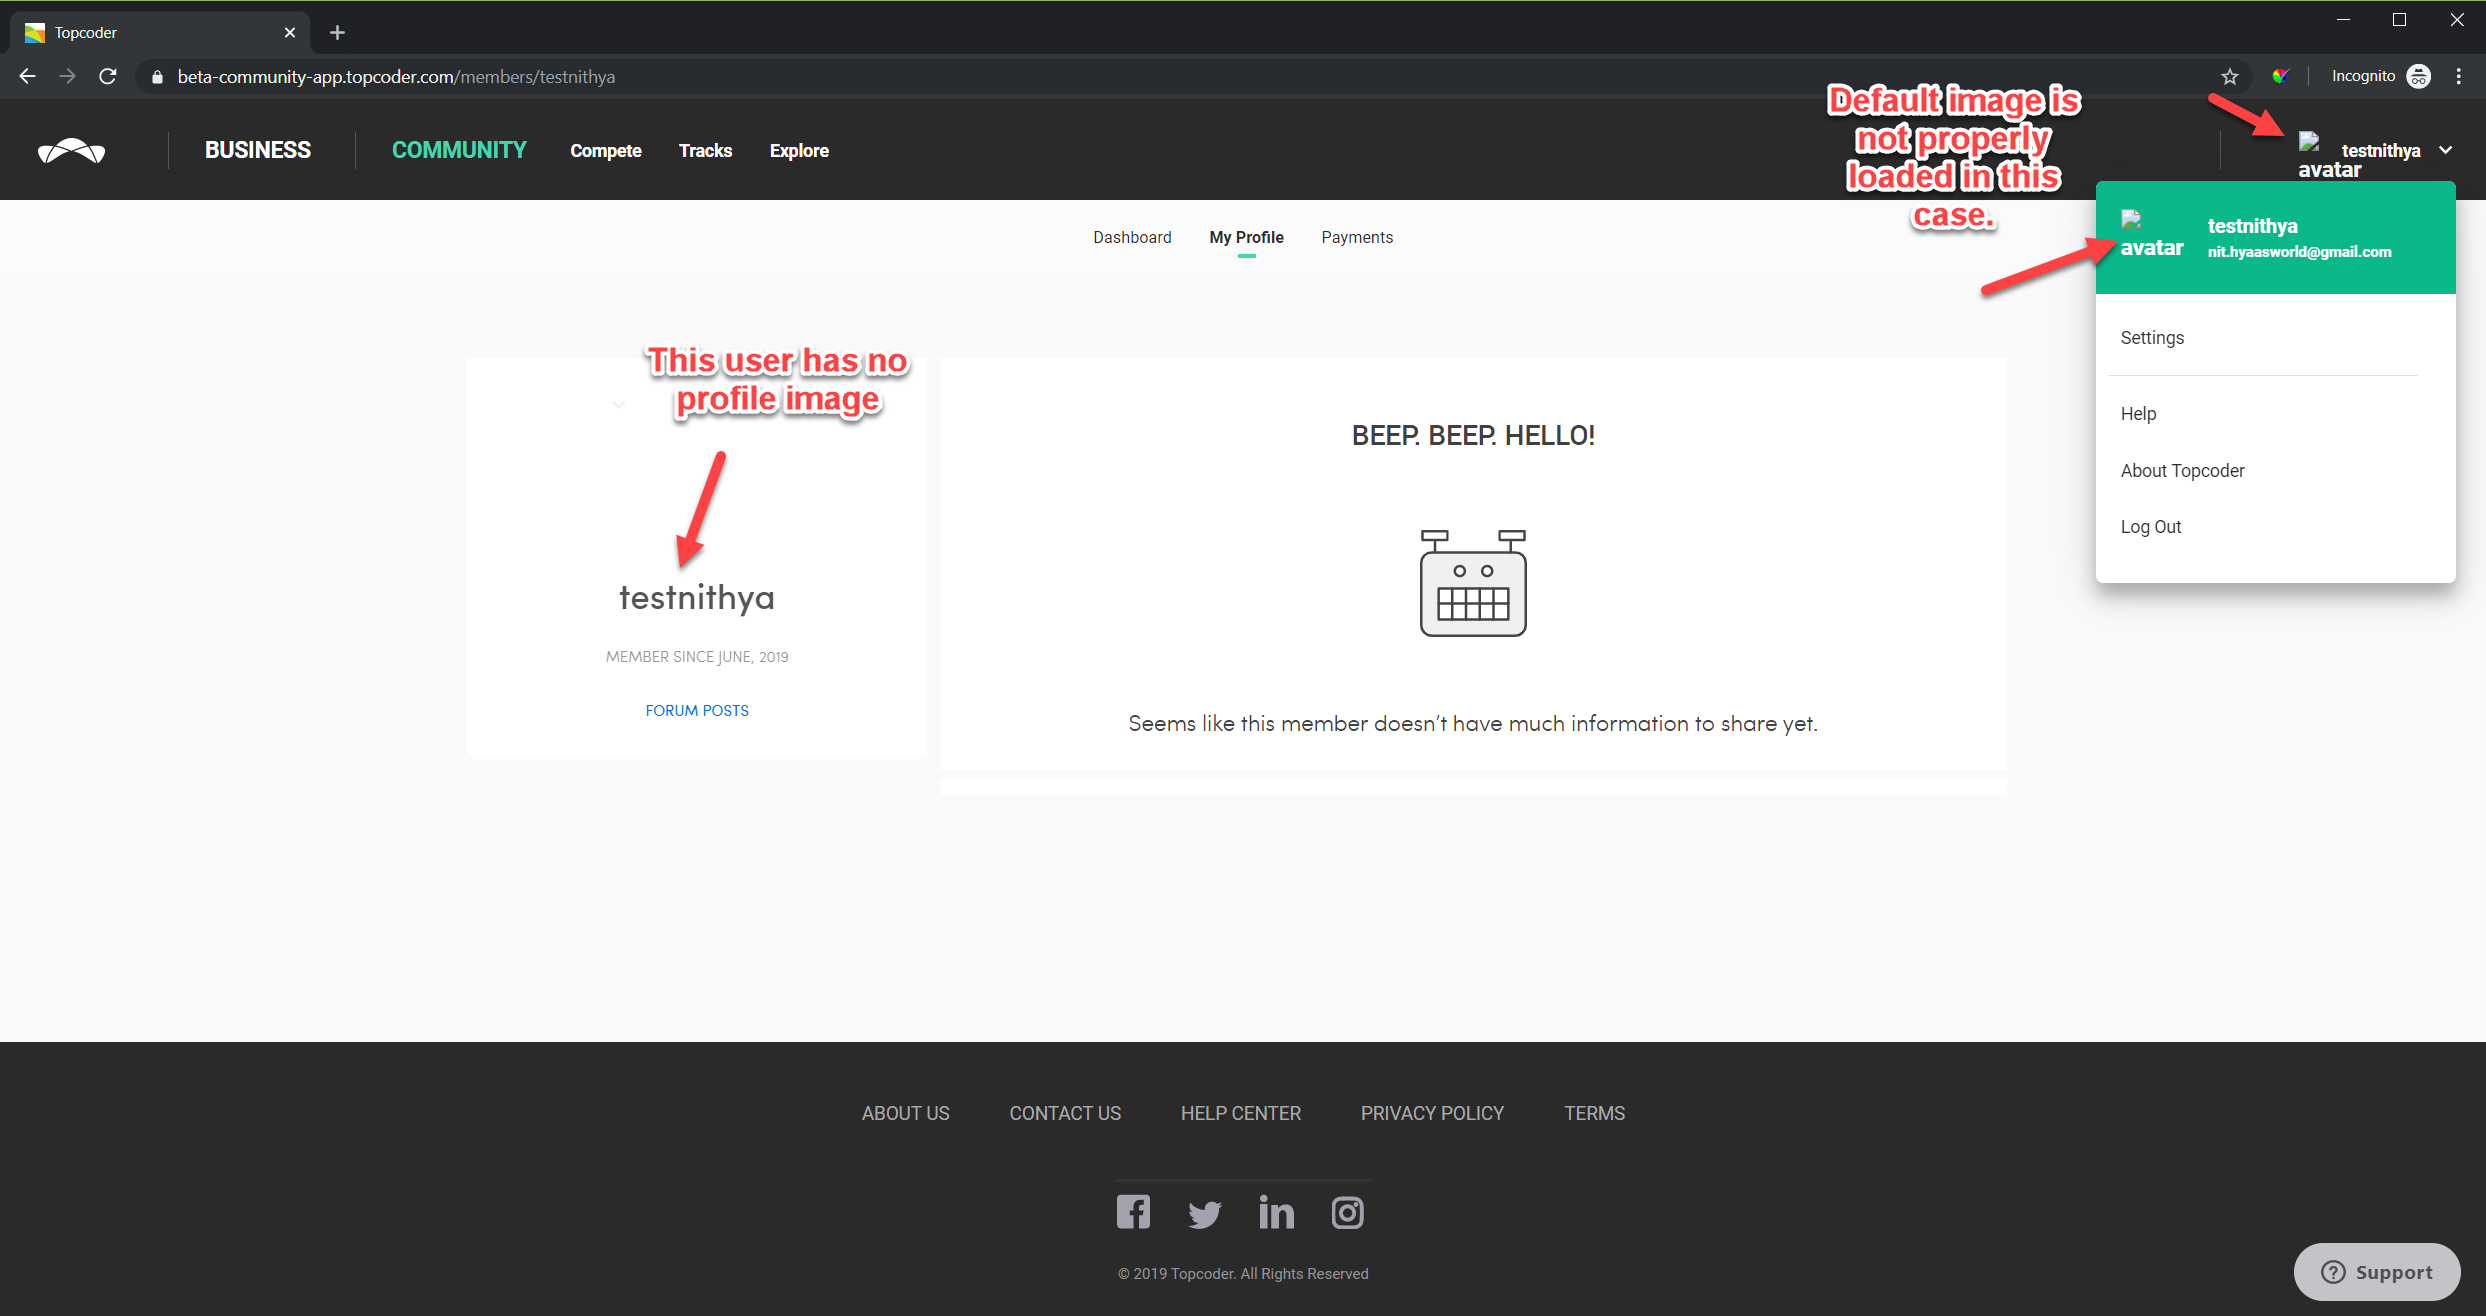
Task: Open the COMMUNITY section
Action: tap(459, 150)
